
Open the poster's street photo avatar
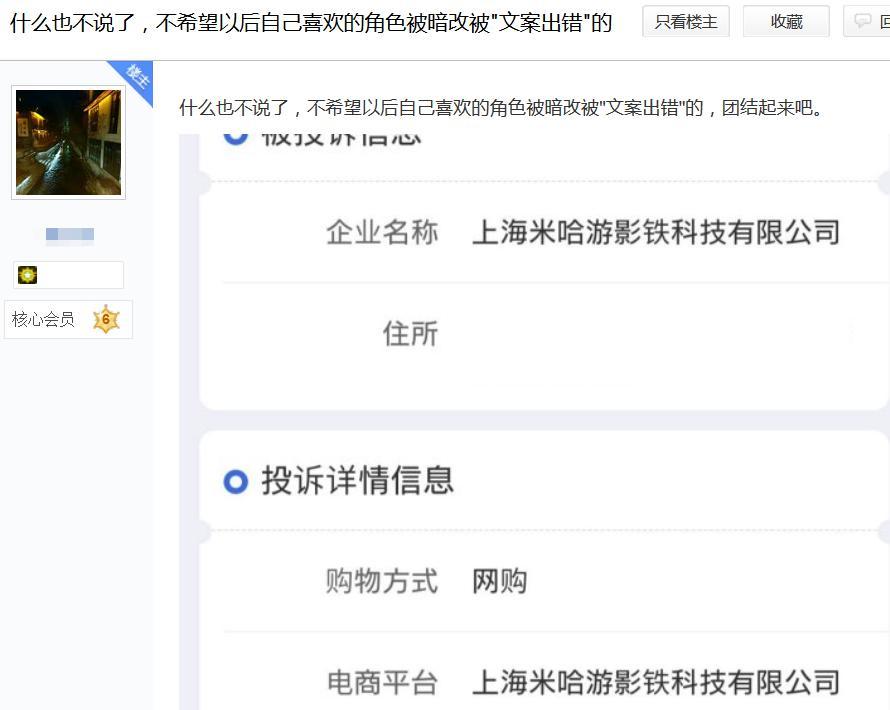click(x=68, y=142)
